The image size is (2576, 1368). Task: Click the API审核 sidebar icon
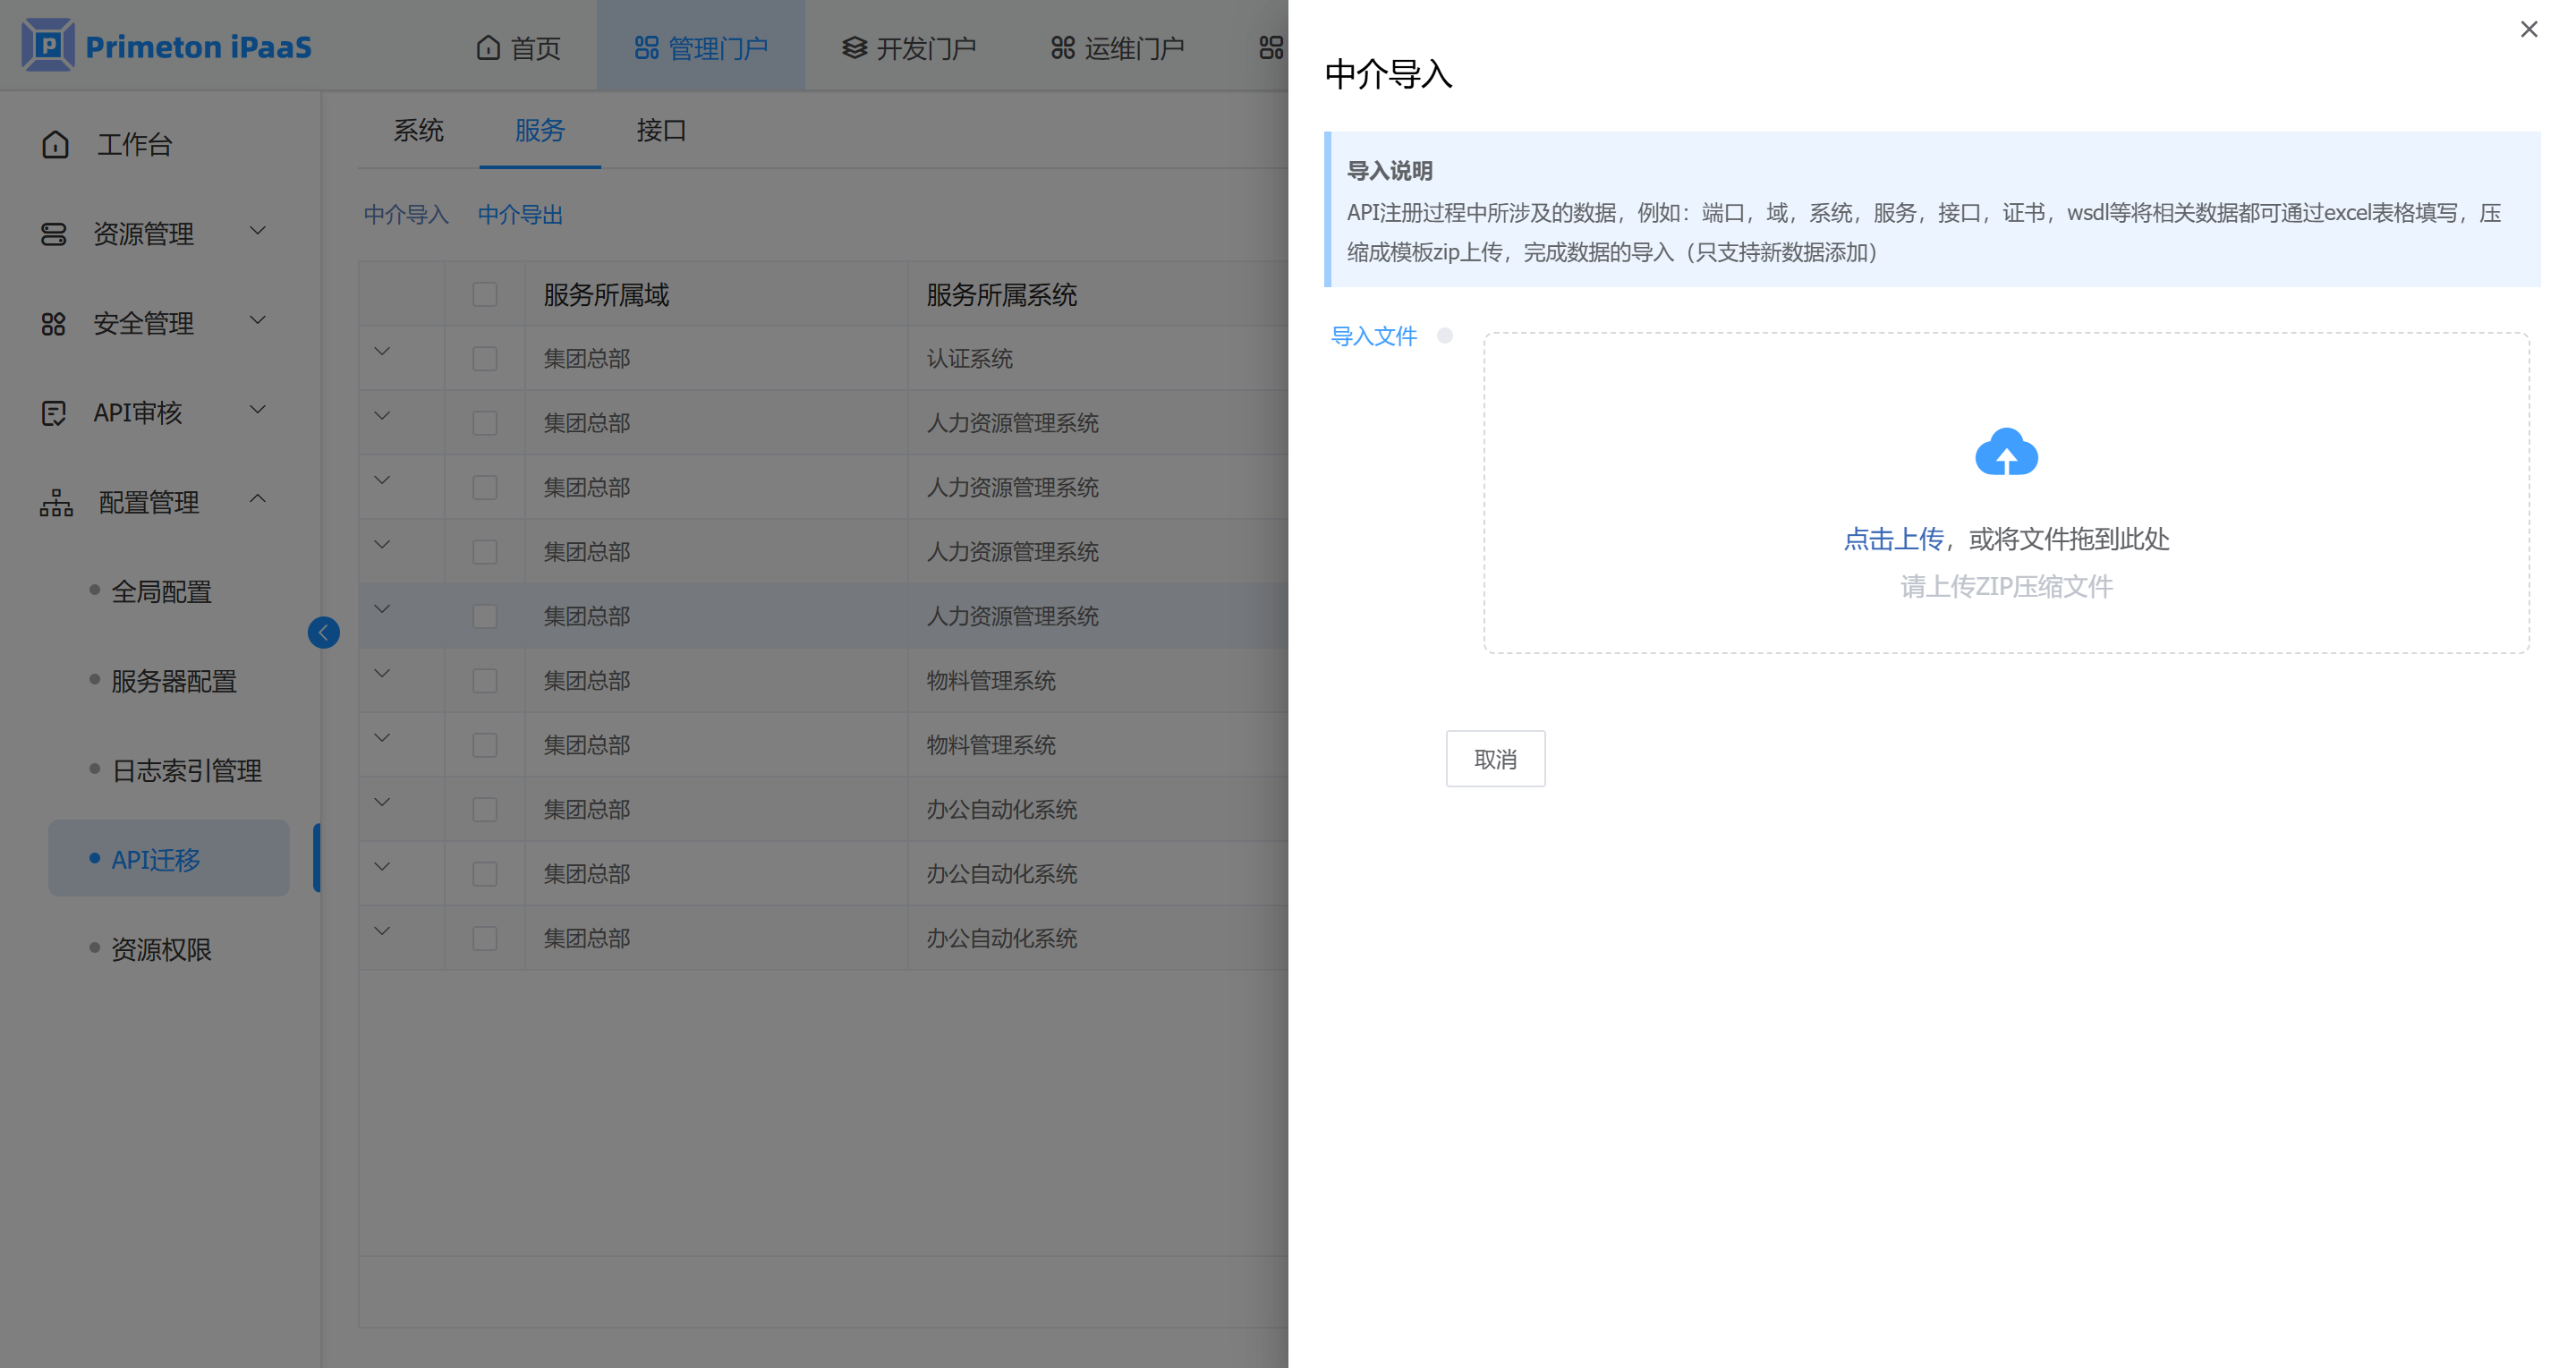coord(53,412)
